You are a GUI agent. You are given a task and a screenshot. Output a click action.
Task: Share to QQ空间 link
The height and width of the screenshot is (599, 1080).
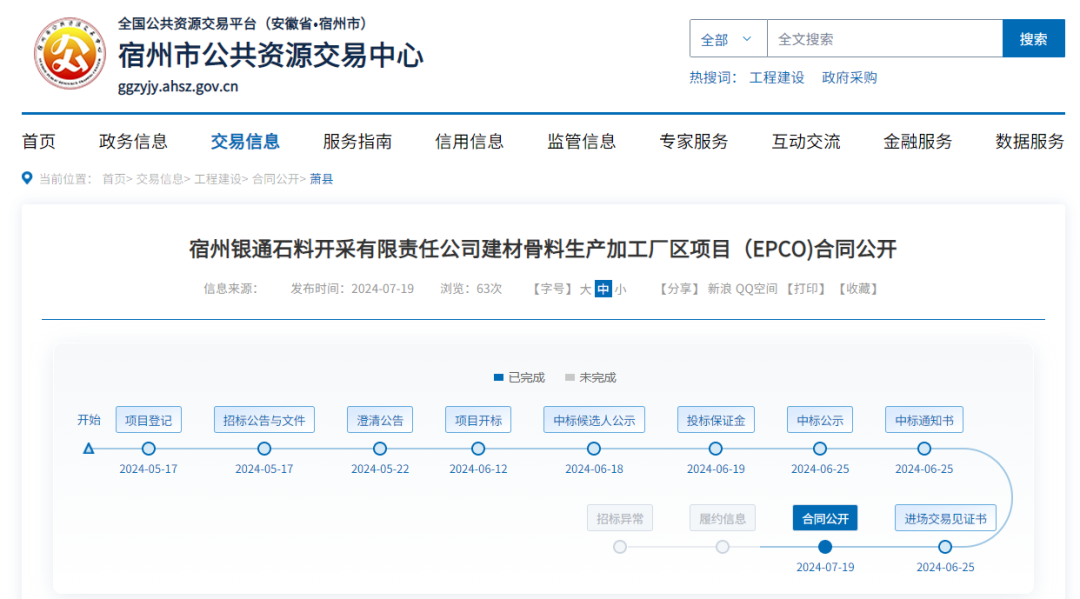click(756, 289)
